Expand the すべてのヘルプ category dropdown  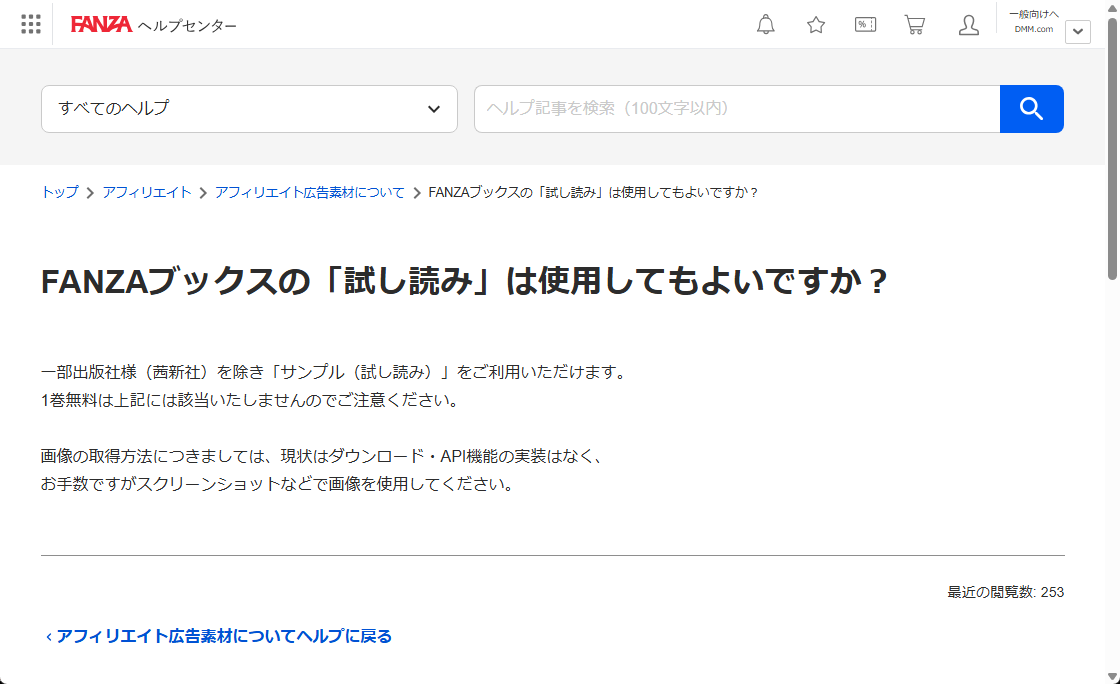click(x=249, y=109)
